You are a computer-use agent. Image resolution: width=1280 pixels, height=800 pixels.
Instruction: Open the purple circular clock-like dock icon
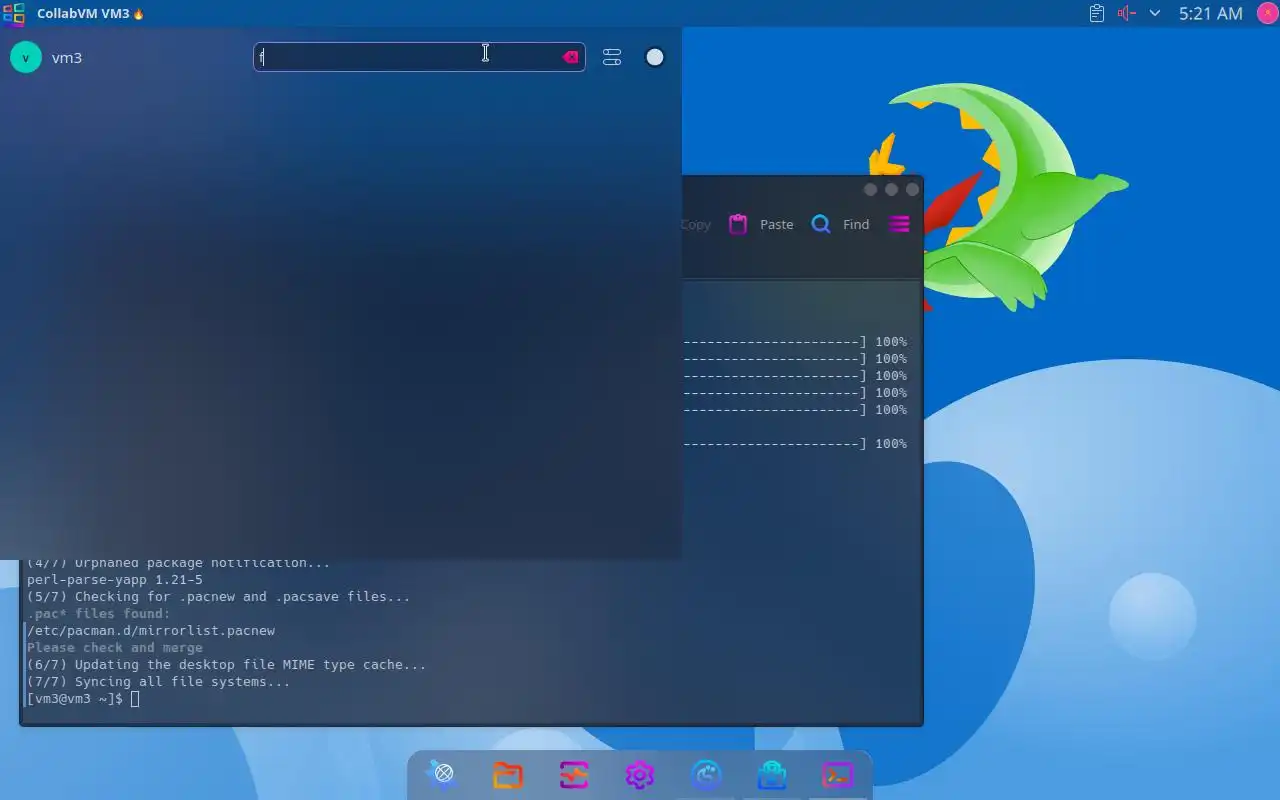707,775
